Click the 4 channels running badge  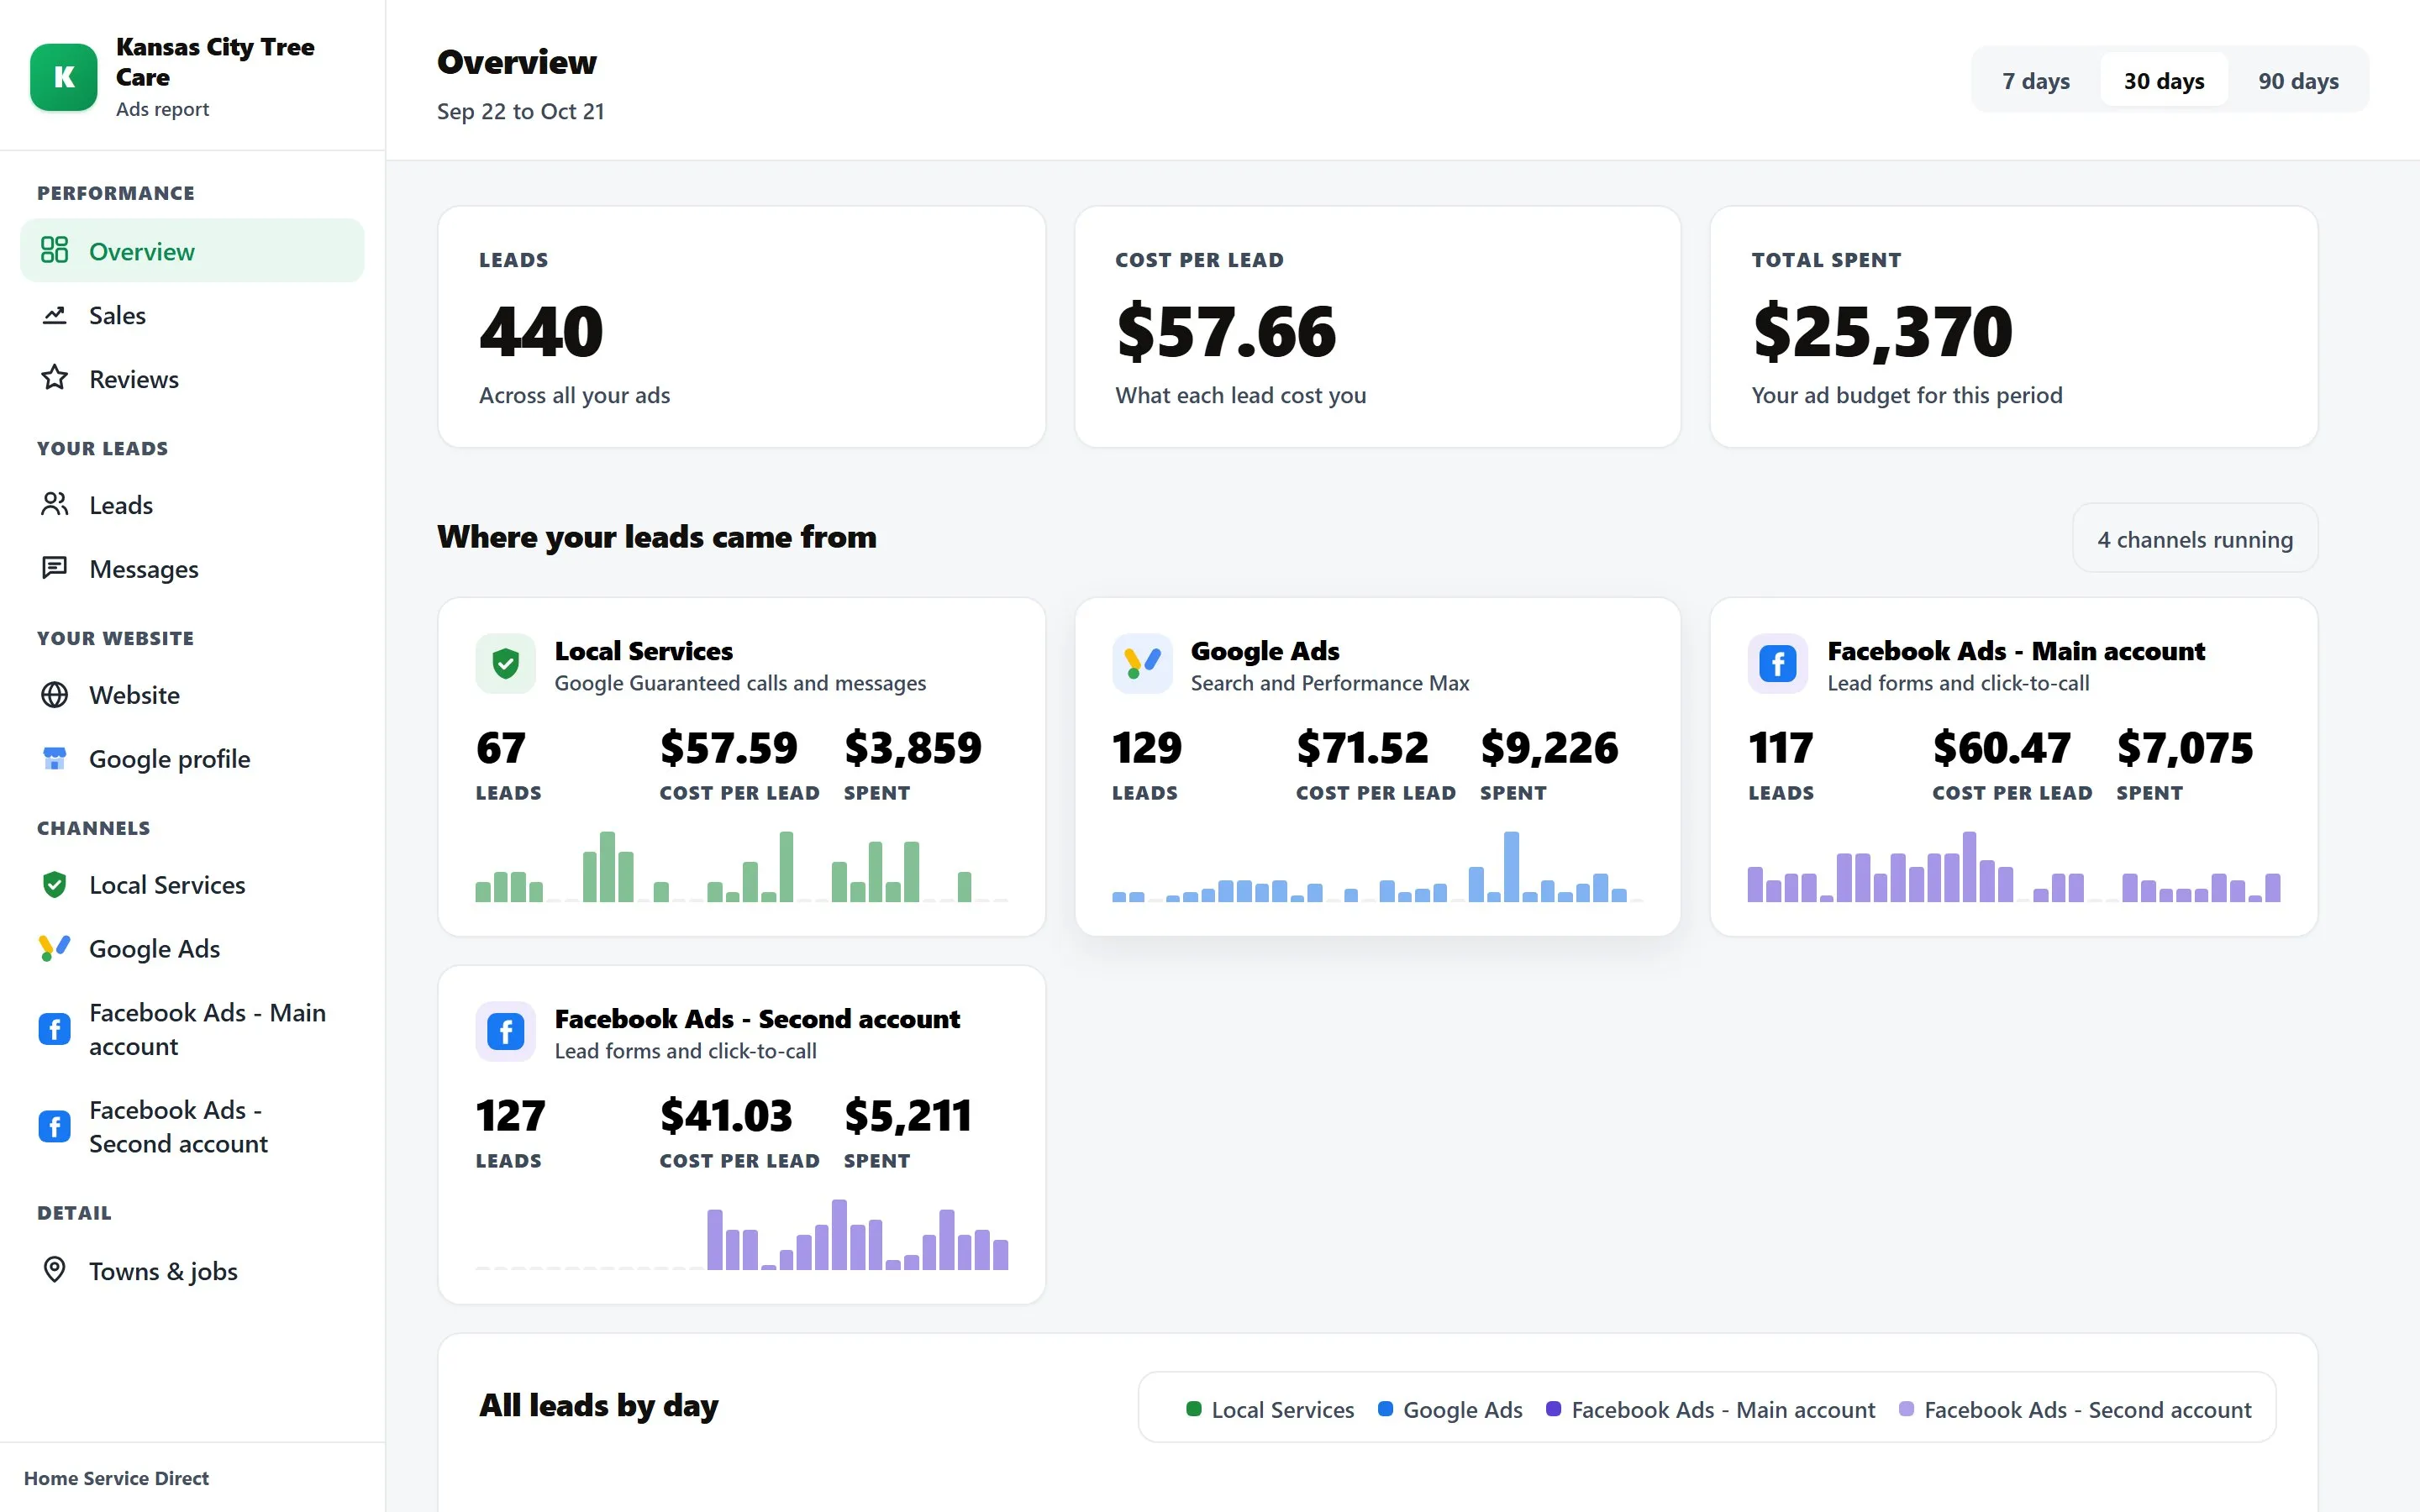click(2195, 539)
